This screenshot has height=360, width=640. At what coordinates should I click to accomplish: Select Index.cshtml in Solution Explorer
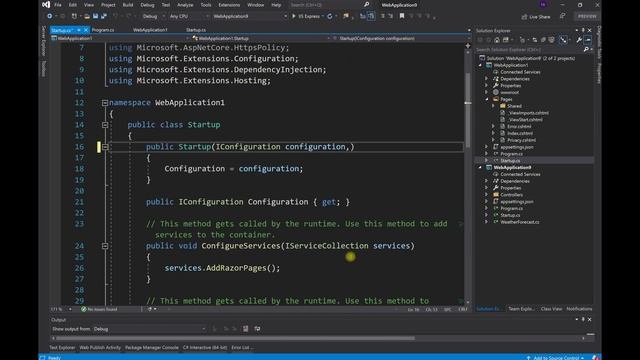(x=520, y=133)
